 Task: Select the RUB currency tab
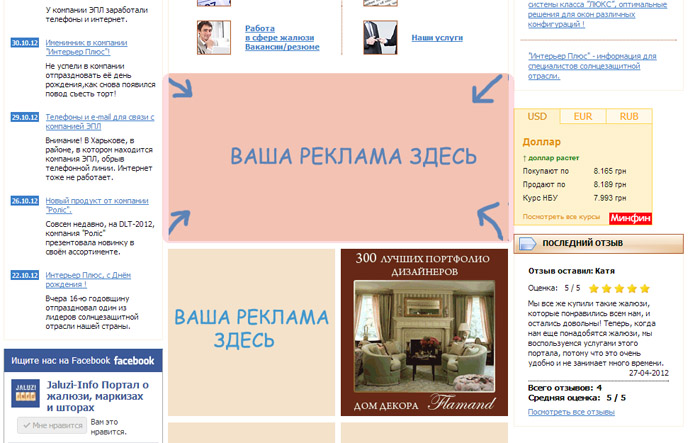tap(628, 117)
